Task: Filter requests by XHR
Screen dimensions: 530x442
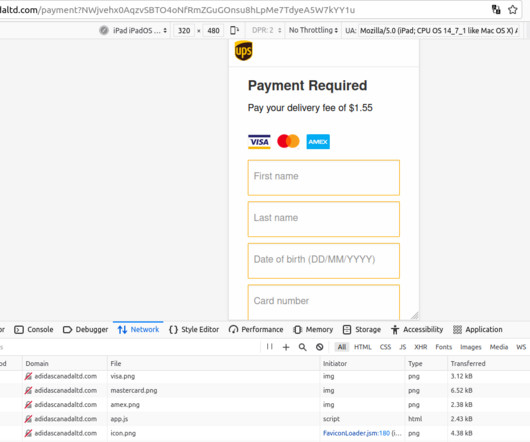Action: [421, 347]
